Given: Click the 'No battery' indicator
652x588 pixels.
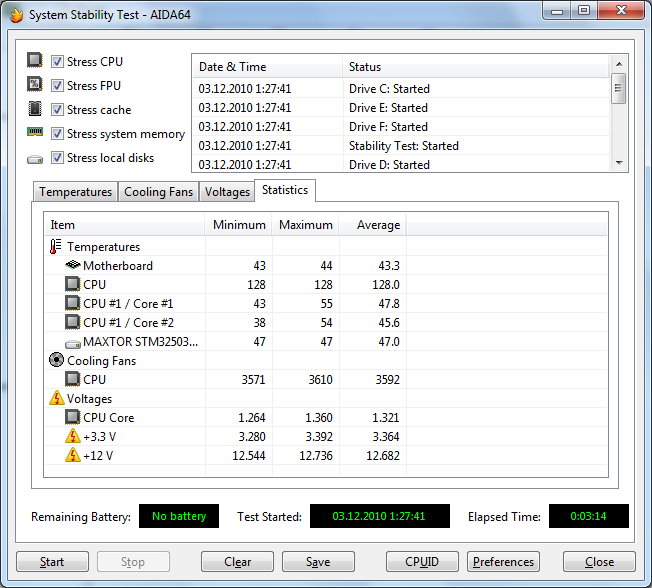Looking at the screenshot, I should click(x=179, y=516).
